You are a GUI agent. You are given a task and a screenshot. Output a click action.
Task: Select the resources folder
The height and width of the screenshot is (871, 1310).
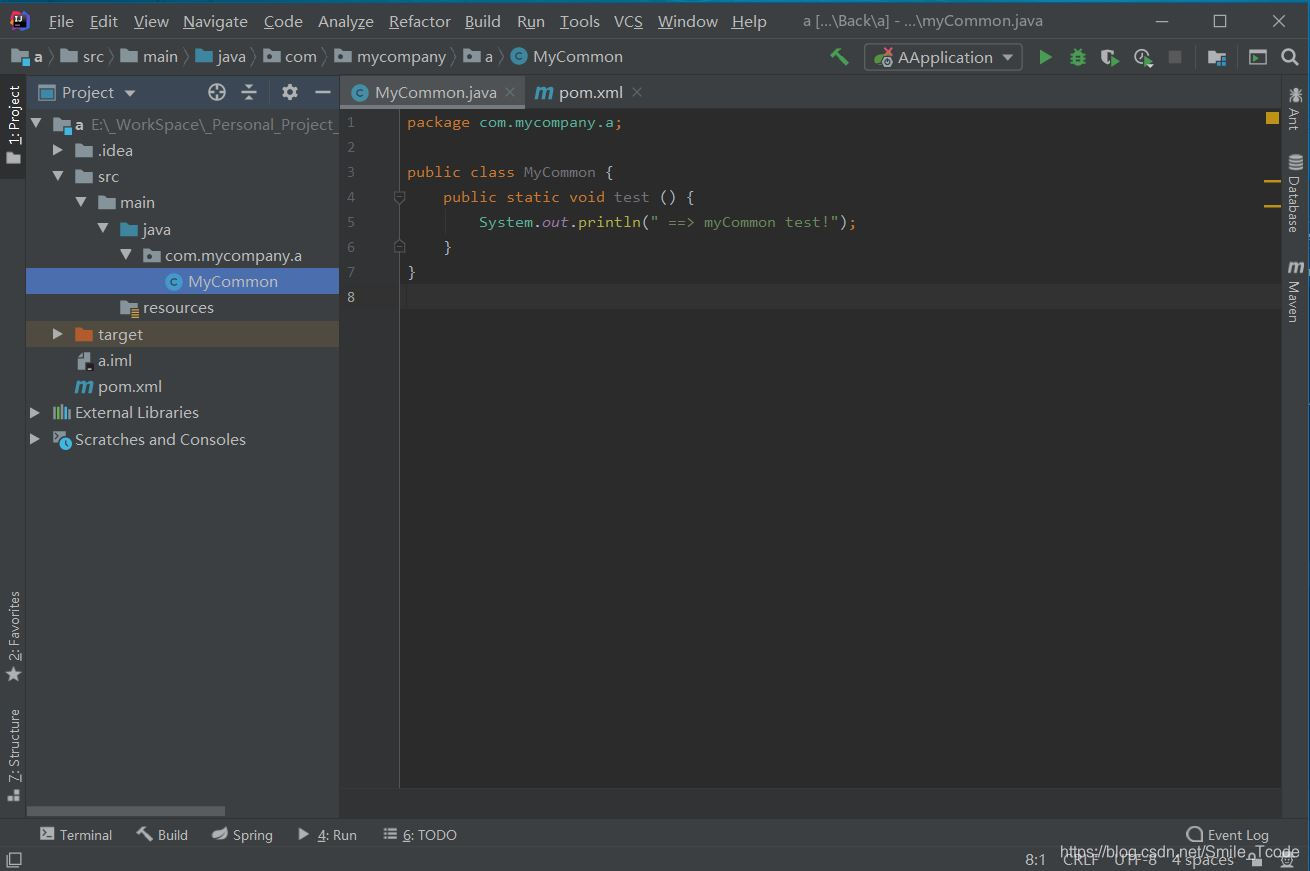click(x=178, y=307)
